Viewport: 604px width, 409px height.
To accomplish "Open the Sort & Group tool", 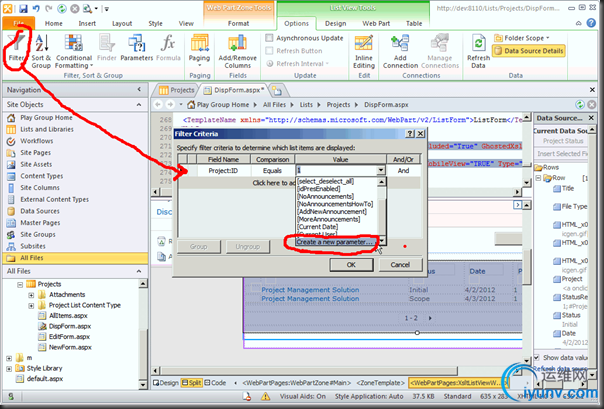I will click(x=41, y=51).
